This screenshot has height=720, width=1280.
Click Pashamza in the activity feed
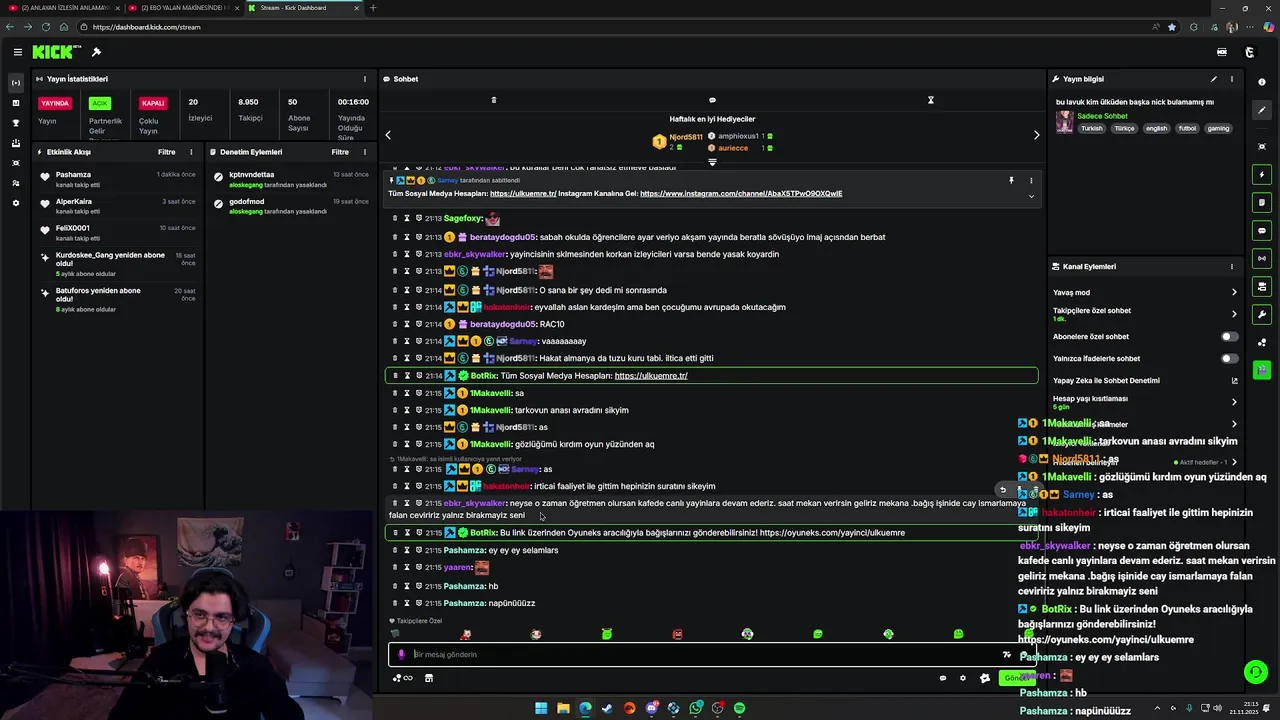click(73, 174)
